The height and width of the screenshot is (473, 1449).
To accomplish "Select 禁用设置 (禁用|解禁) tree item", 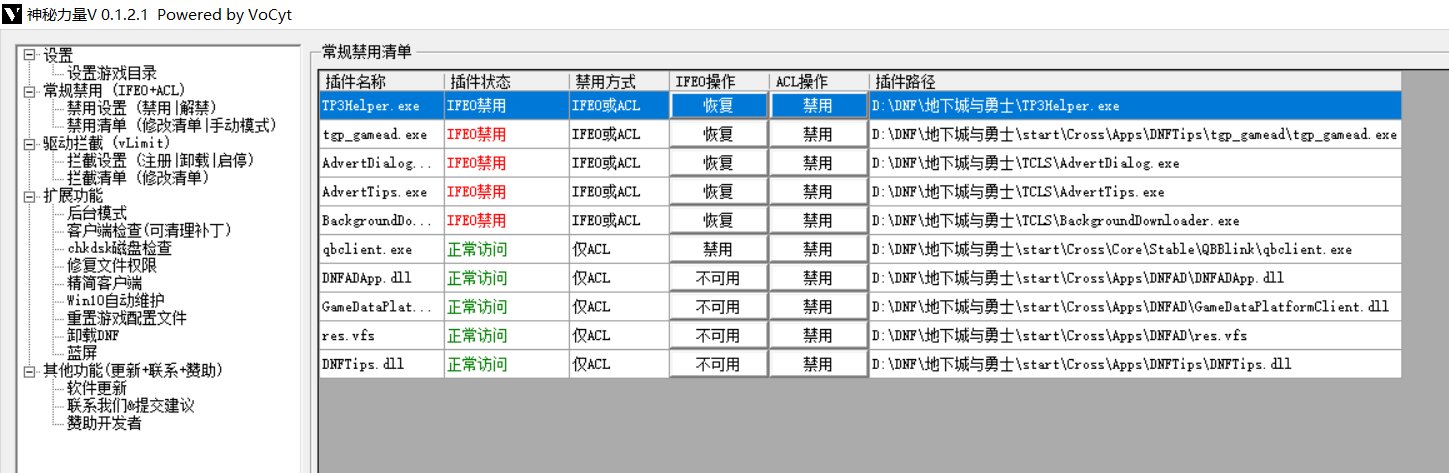I will pos(141,108).
